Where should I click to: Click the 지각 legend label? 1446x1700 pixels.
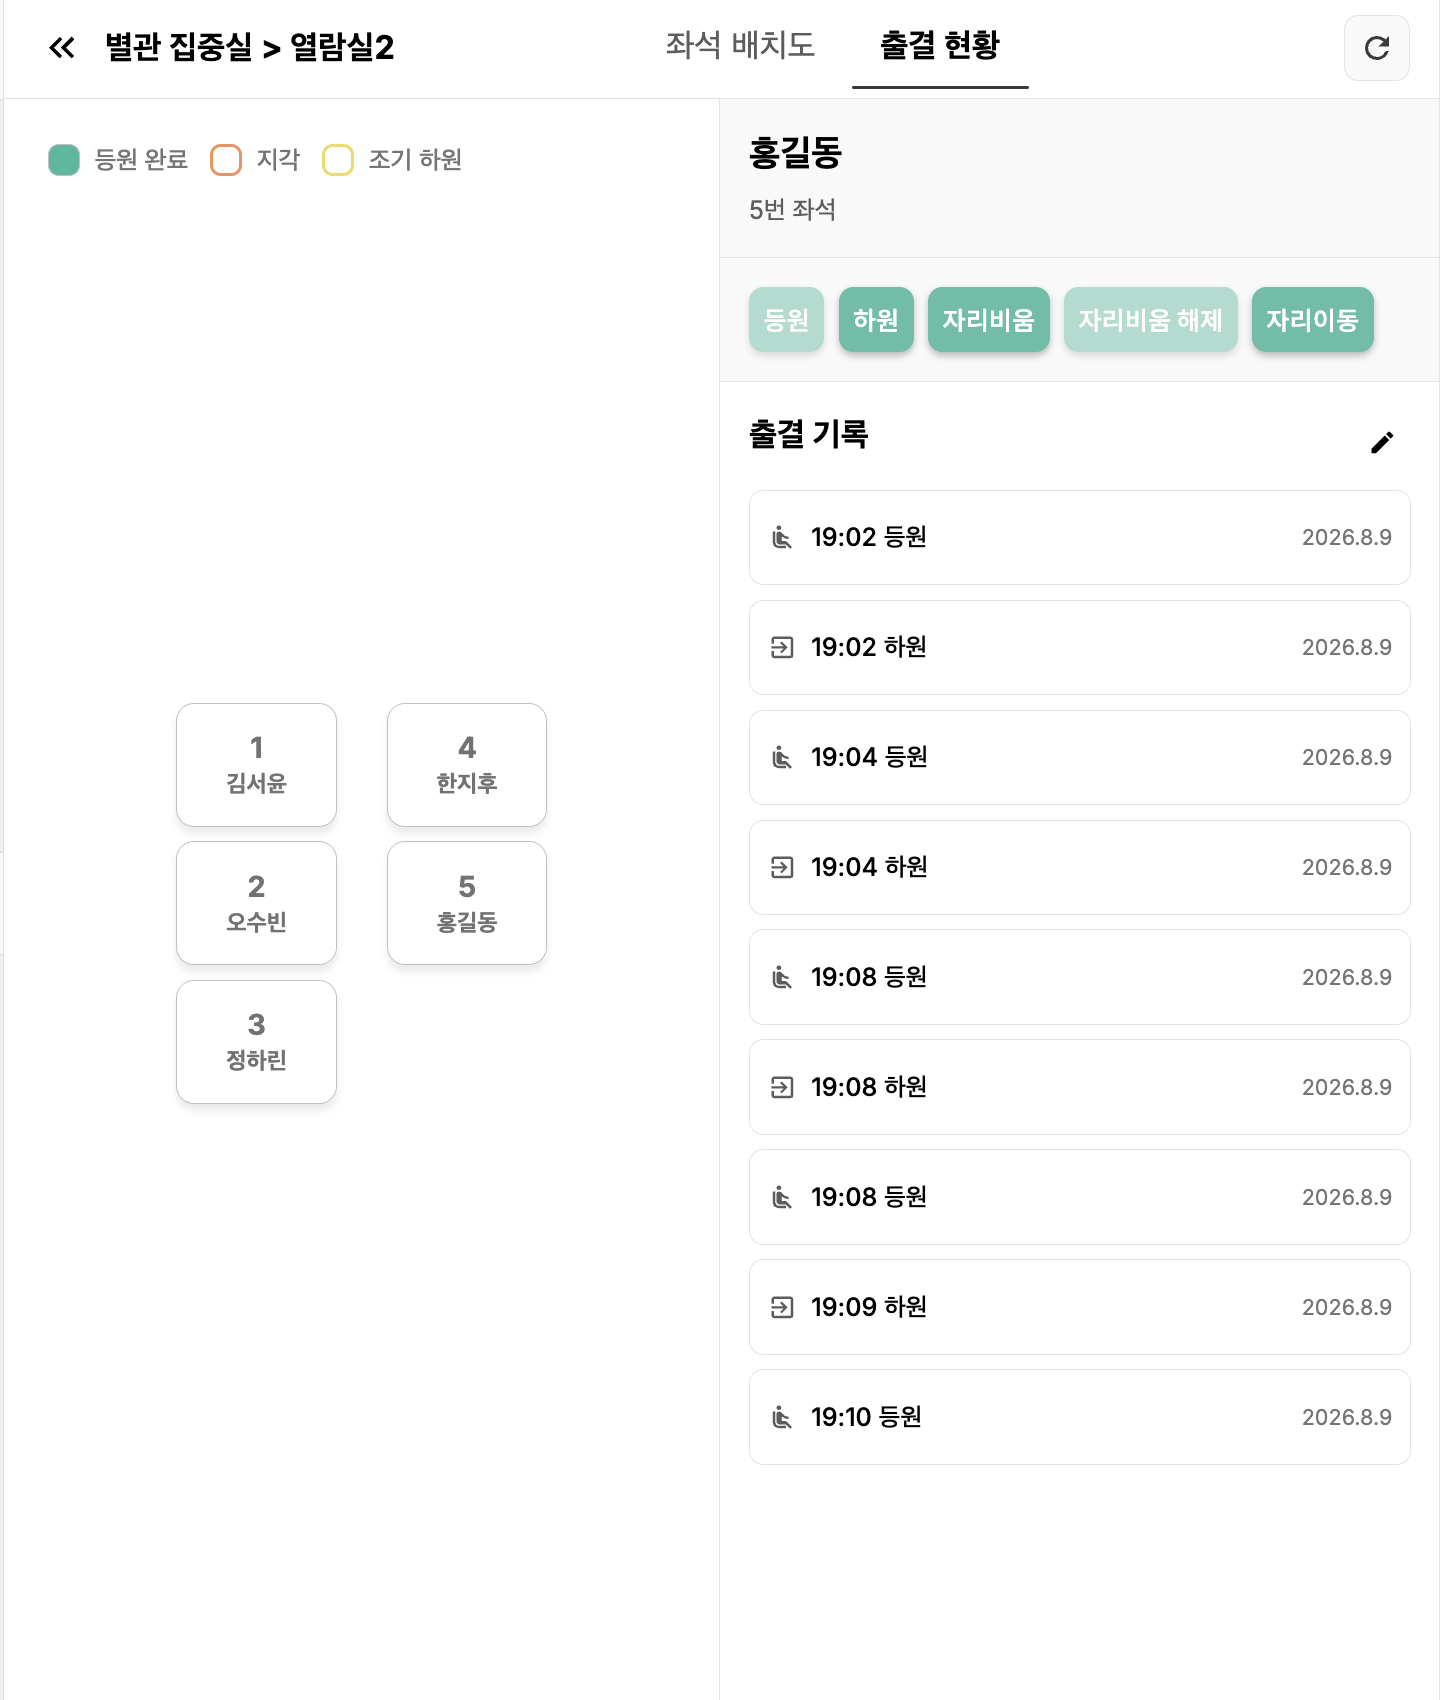(x=278, y=160)
